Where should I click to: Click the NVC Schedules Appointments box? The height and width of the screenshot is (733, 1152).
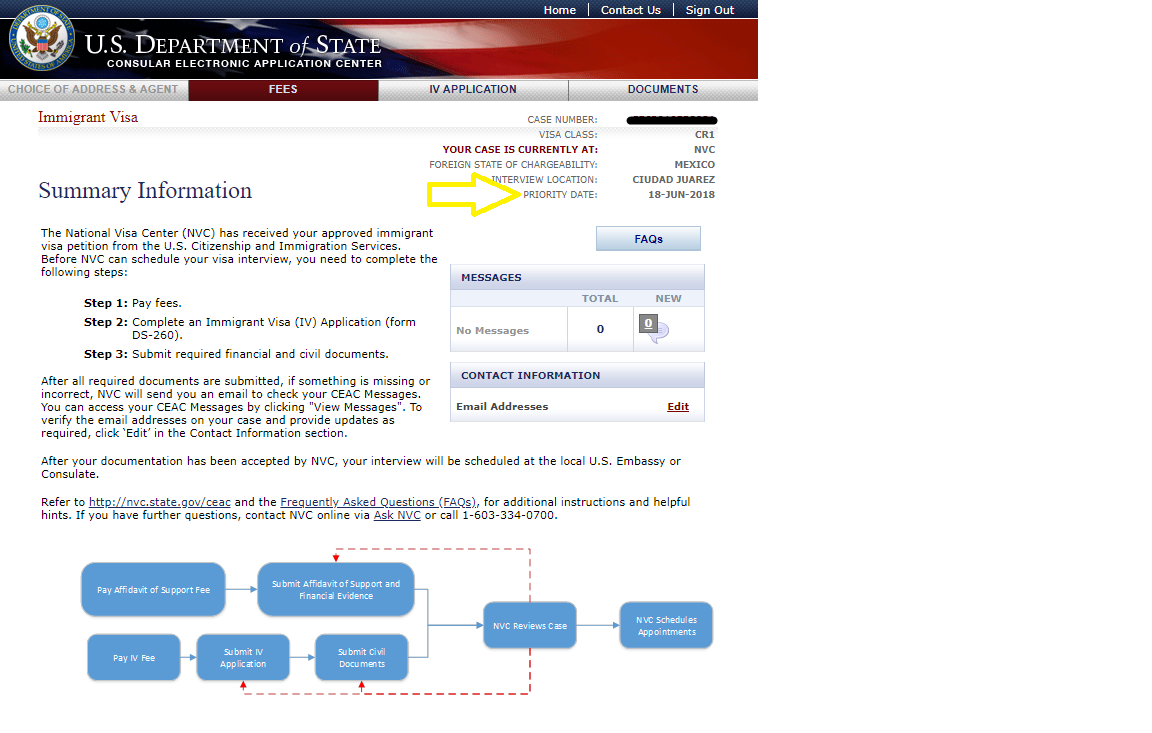pos(666,626)
